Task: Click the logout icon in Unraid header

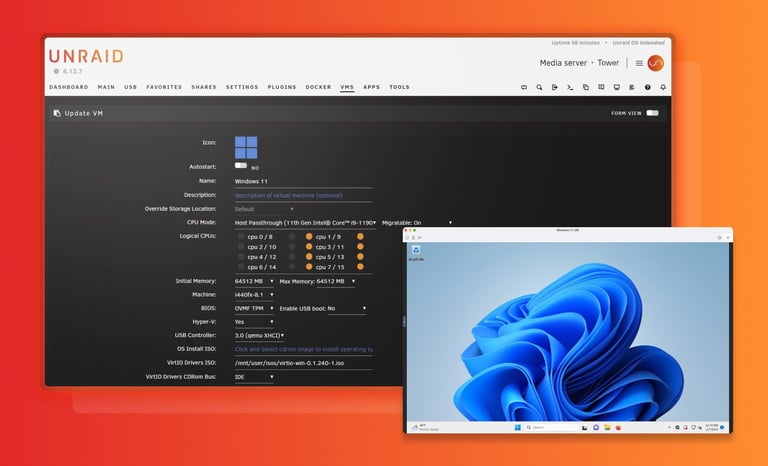Action: tap(554, 87)
